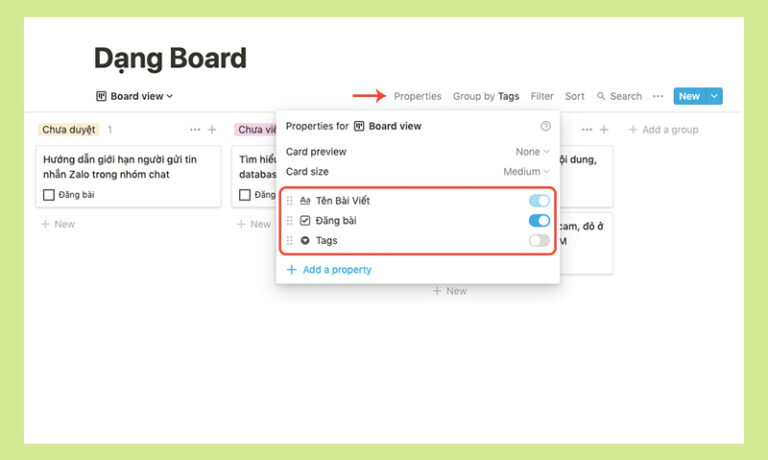This screenshot has width=768, height=460.
Task: Open the Card preview None dropdown
Action: [x=532, y=152]
